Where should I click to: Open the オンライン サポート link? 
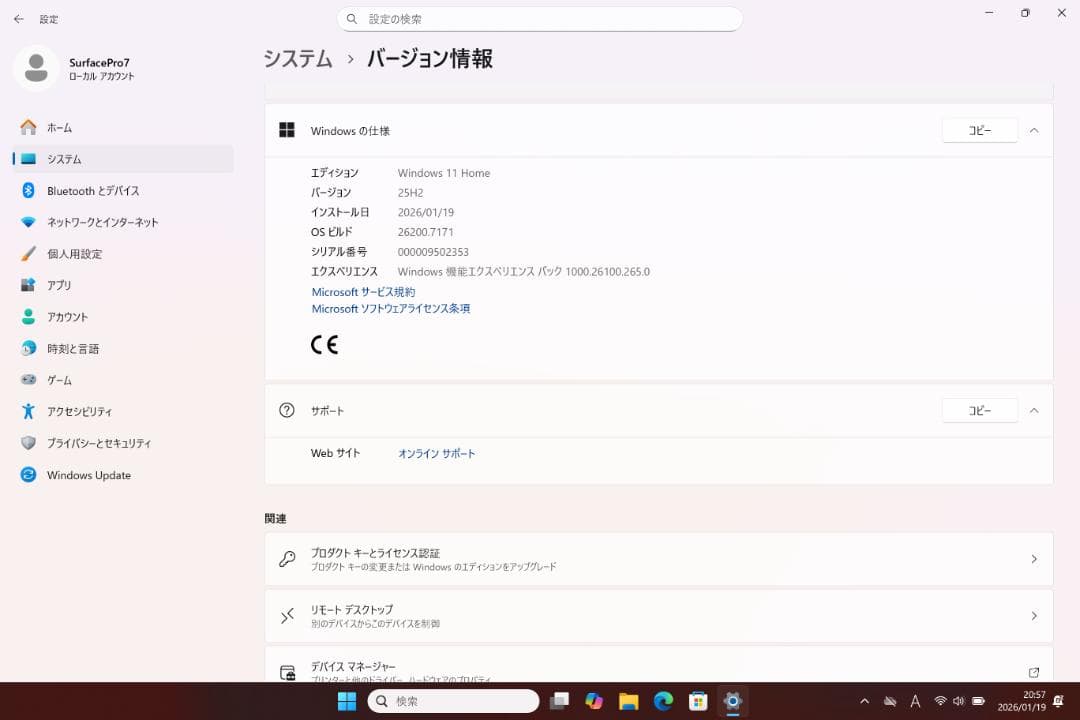point(436,453)
